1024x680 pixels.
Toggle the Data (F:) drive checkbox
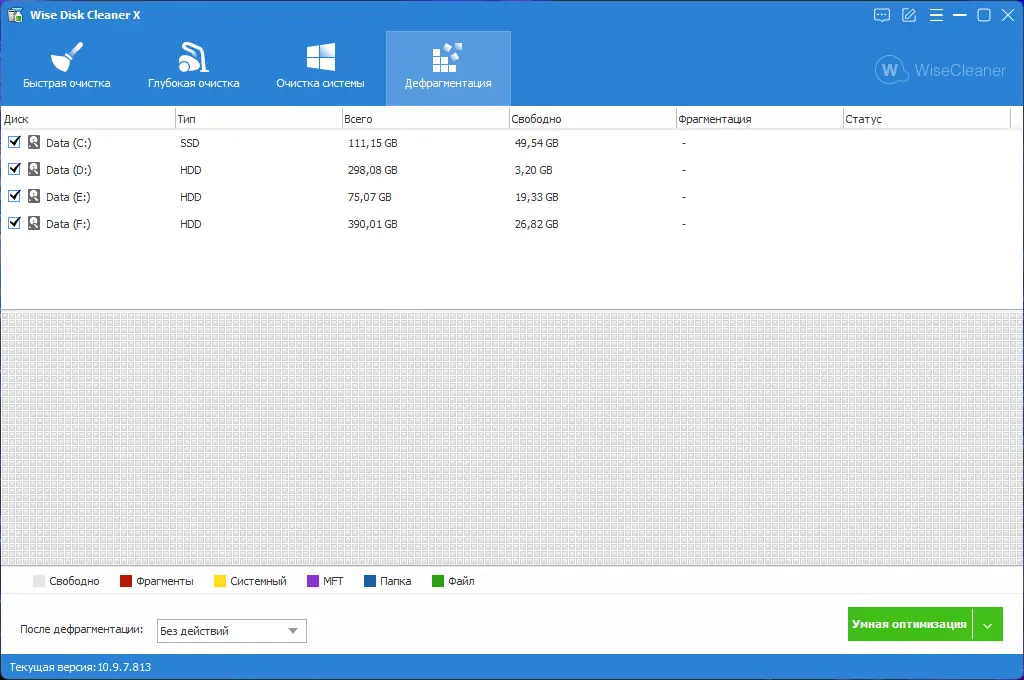pyautogui.click(x=14, y=223)
